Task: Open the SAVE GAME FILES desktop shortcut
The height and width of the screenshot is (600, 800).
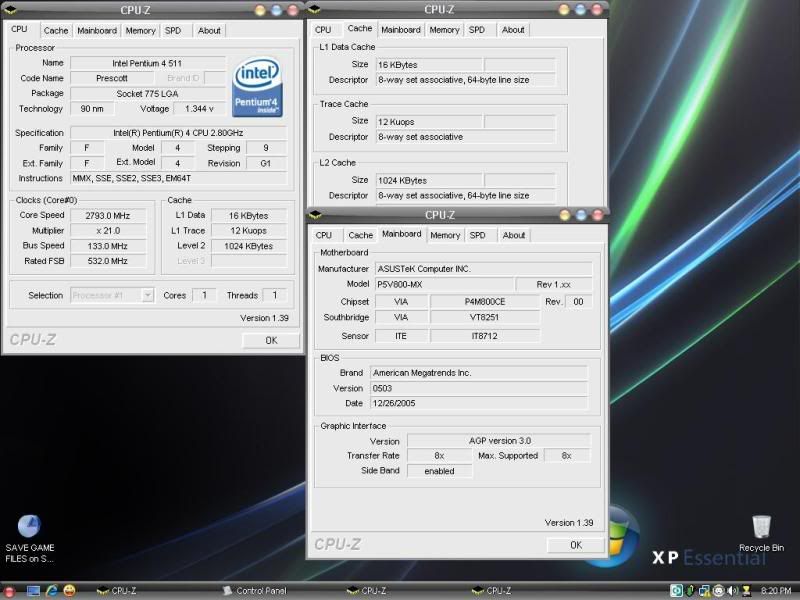Action: pyautogui.click(x=30, y=527)
